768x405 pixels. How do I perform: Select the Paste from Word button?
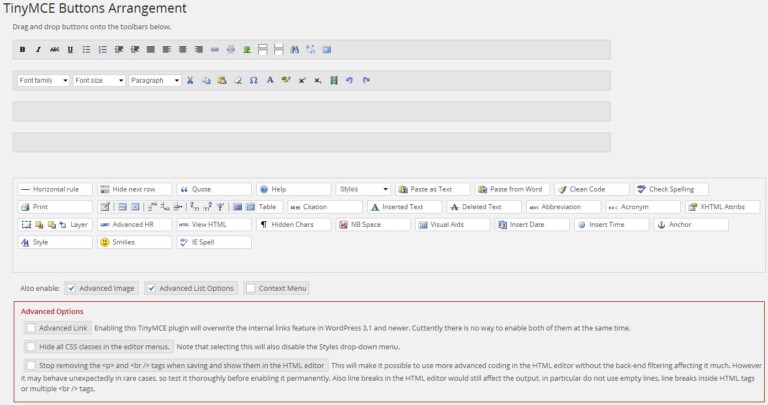[512, 189]
